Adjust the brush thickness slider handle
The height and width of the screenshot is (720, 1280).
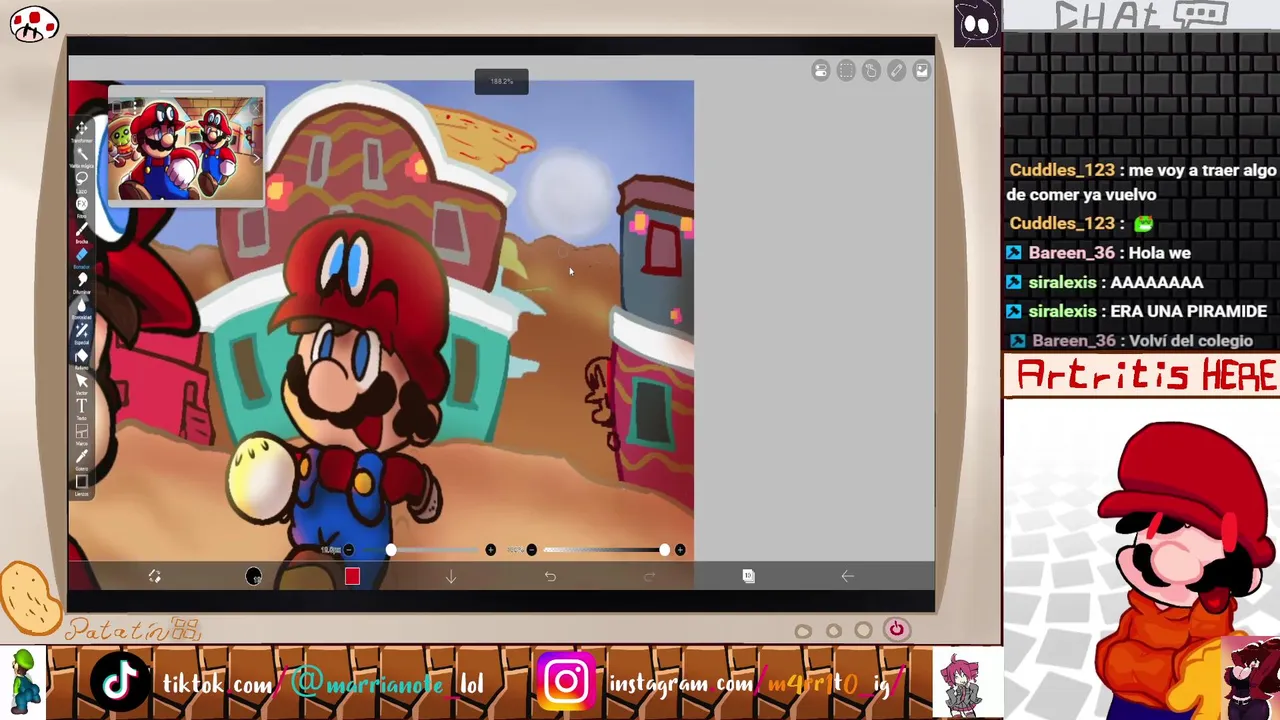391,550
